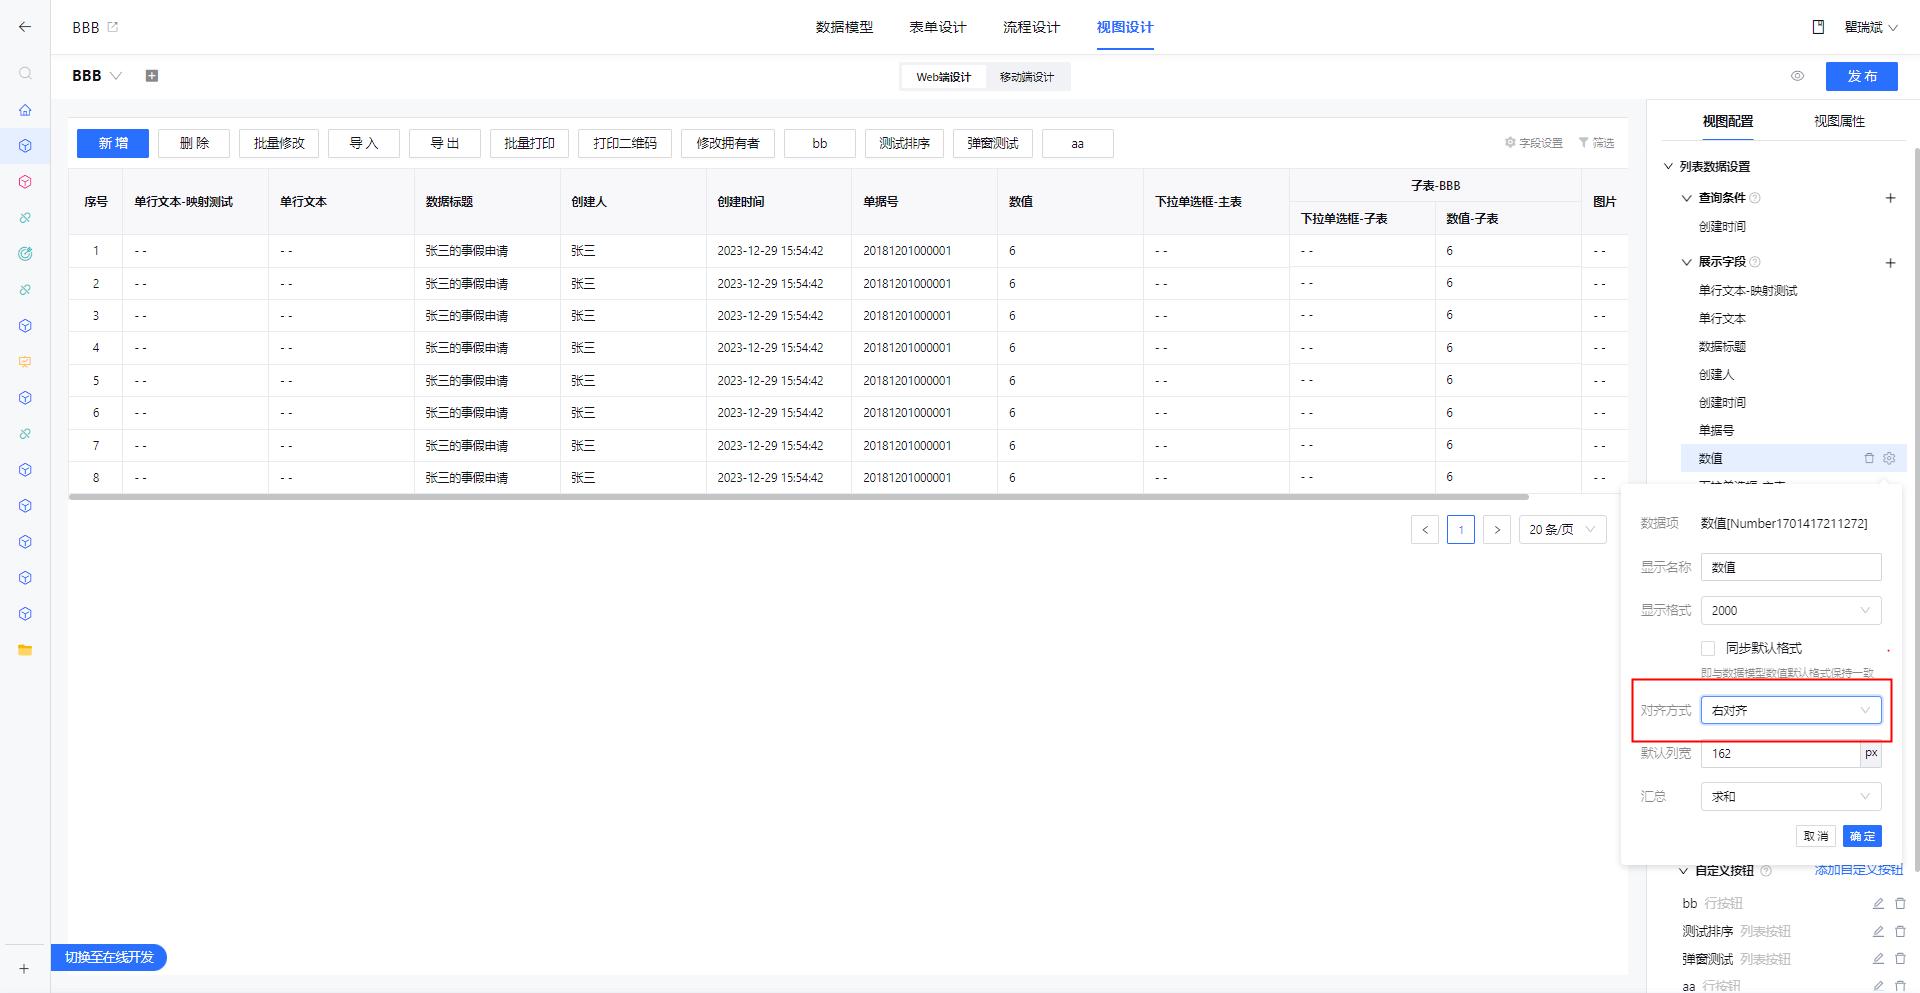
Task: Add a query condition with plus icon
Action: tap(1890, 198)
